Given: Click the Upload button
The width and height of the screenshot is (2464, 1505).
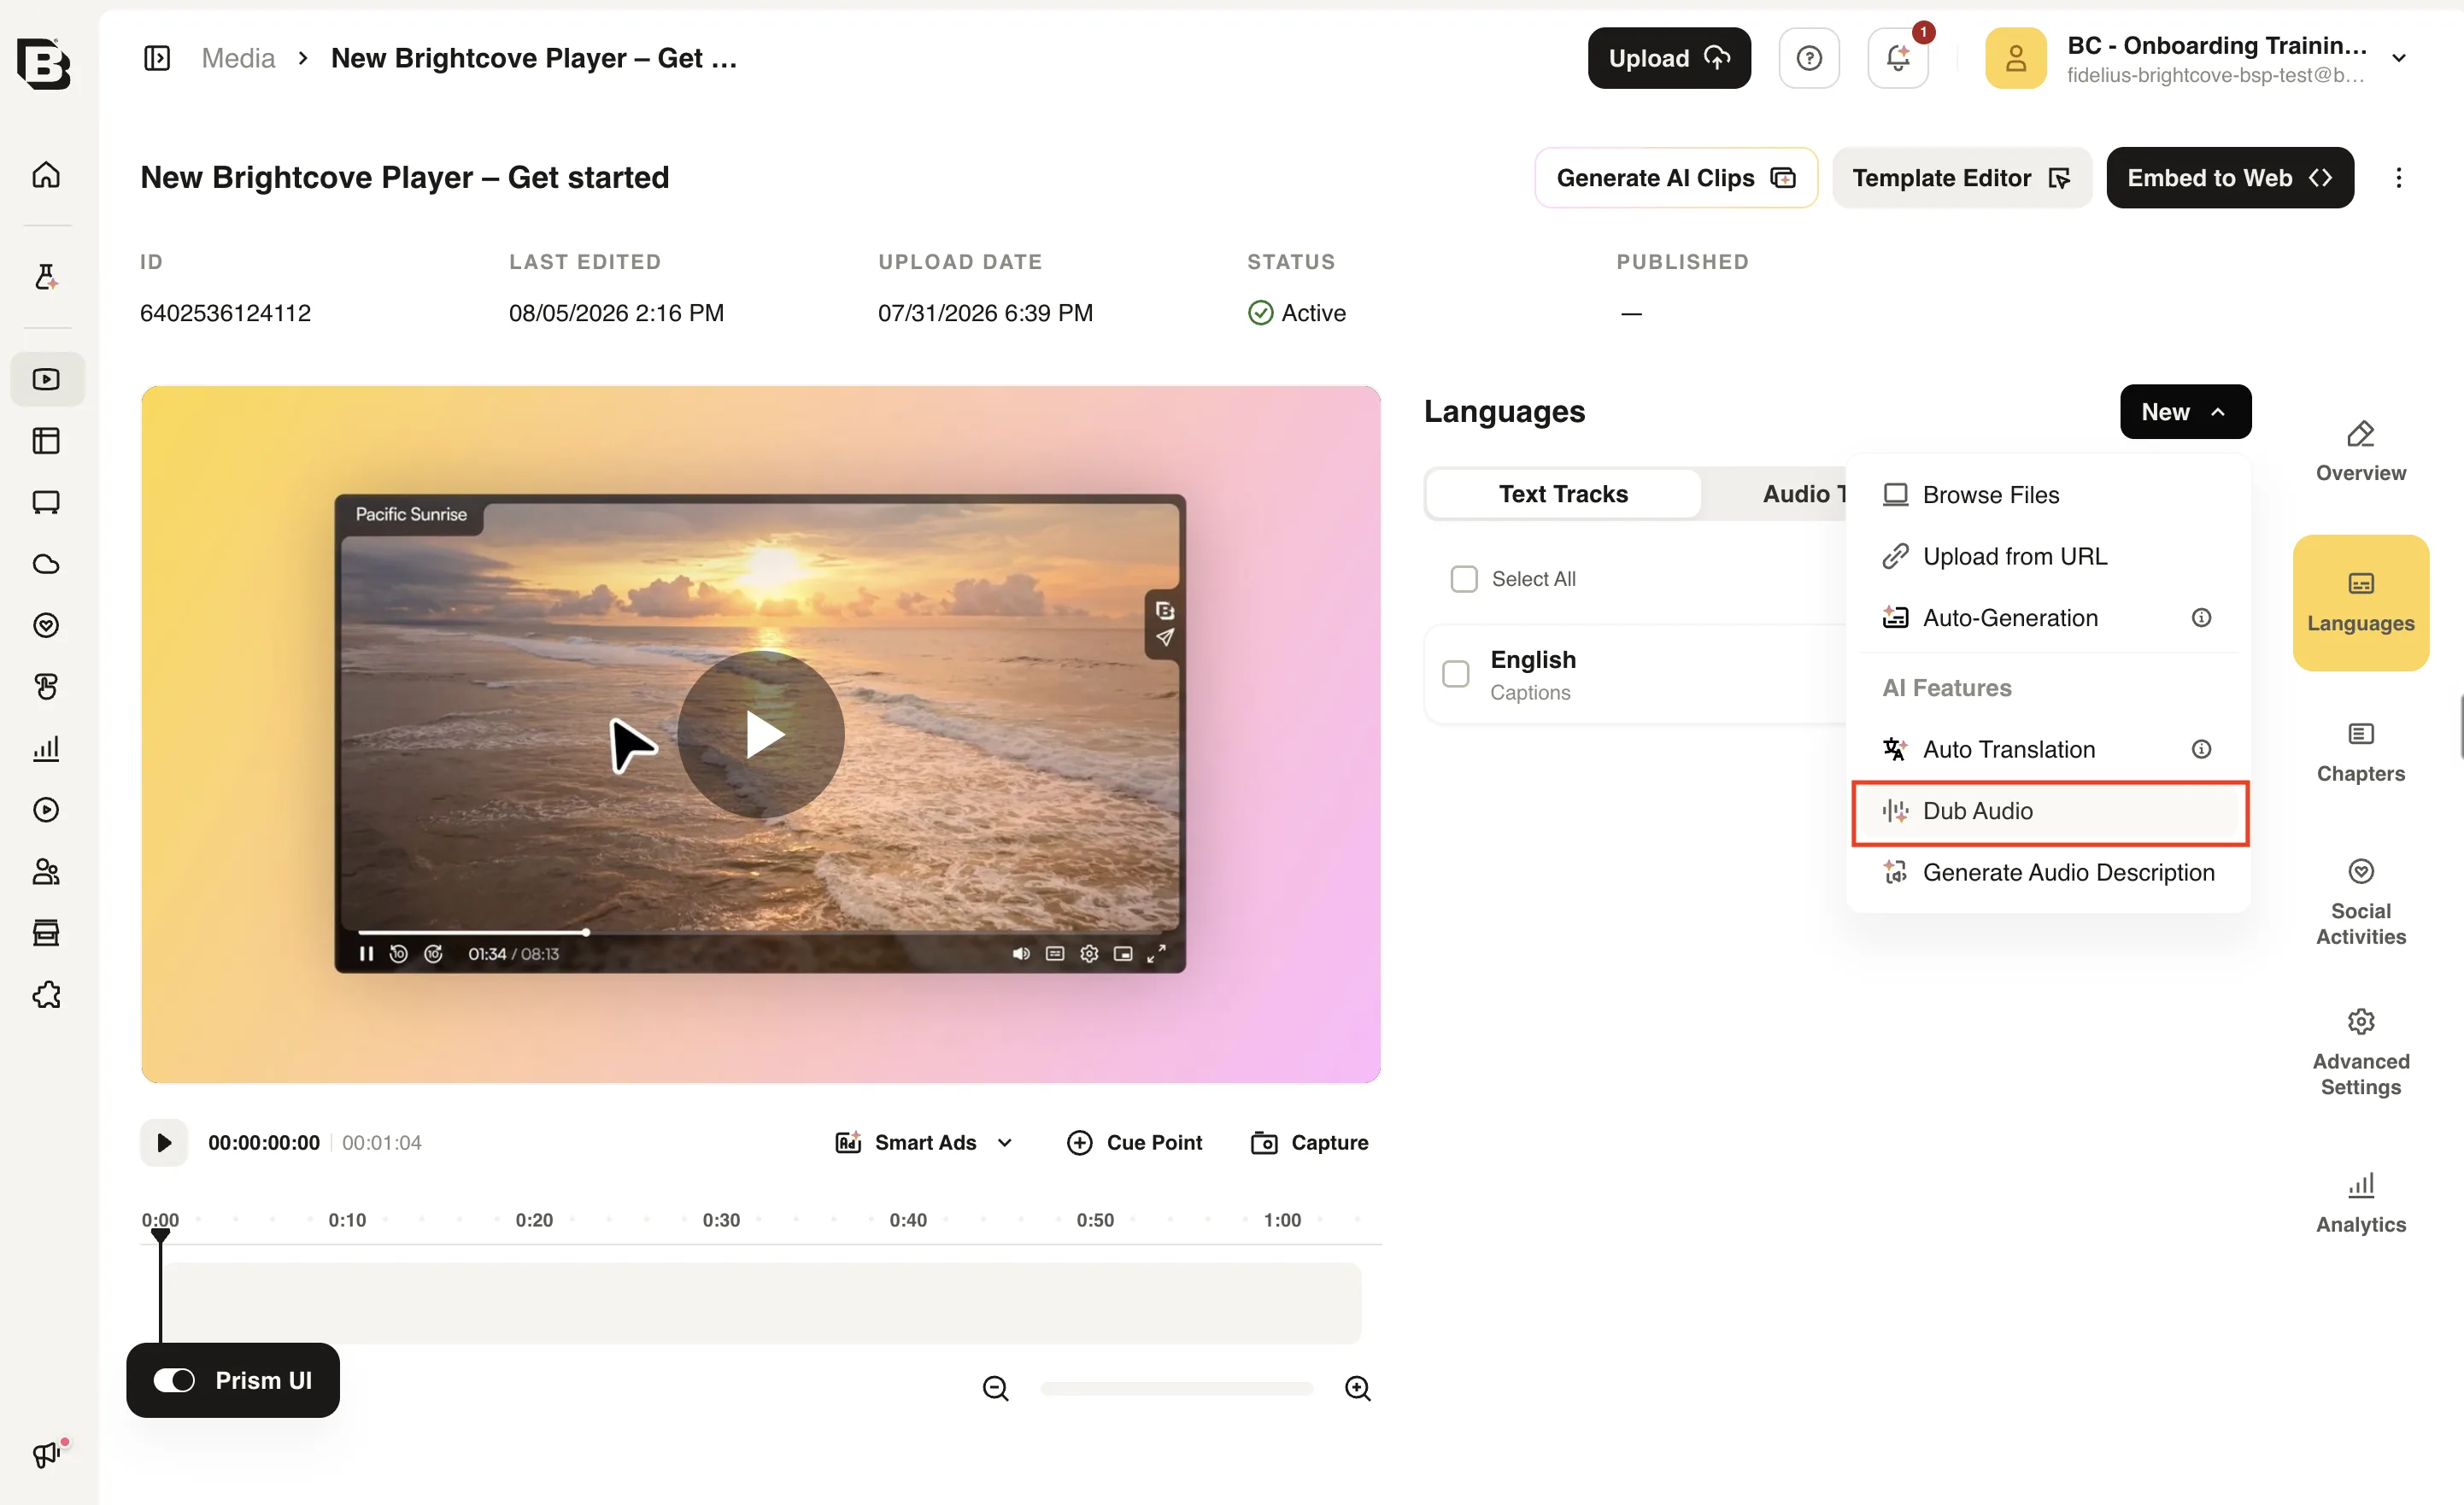Looking at the screenshot, I should (1669, 58).
